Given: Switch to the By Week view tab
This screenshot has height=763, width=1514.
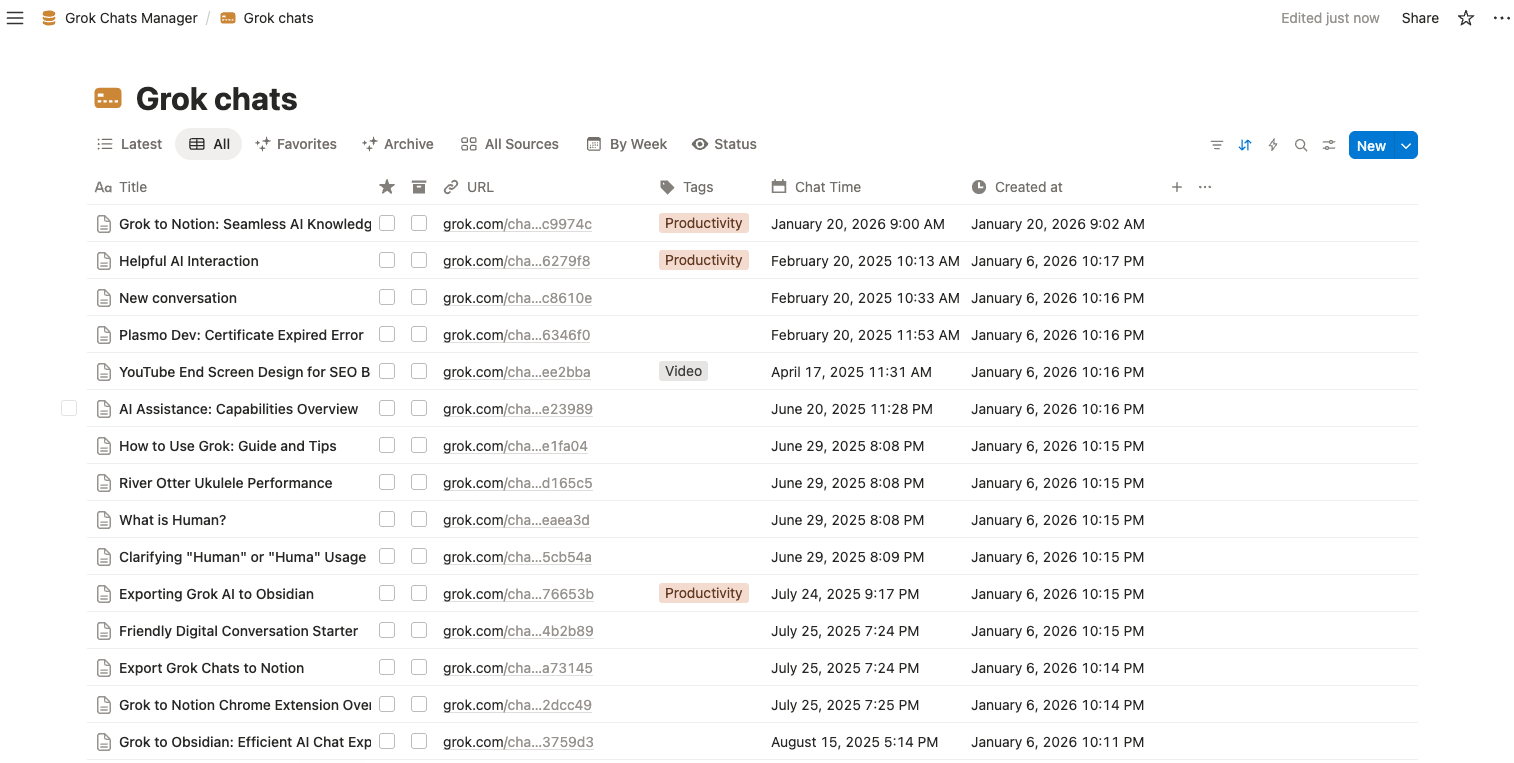Looking at the screenshot, I should (627, 144).
